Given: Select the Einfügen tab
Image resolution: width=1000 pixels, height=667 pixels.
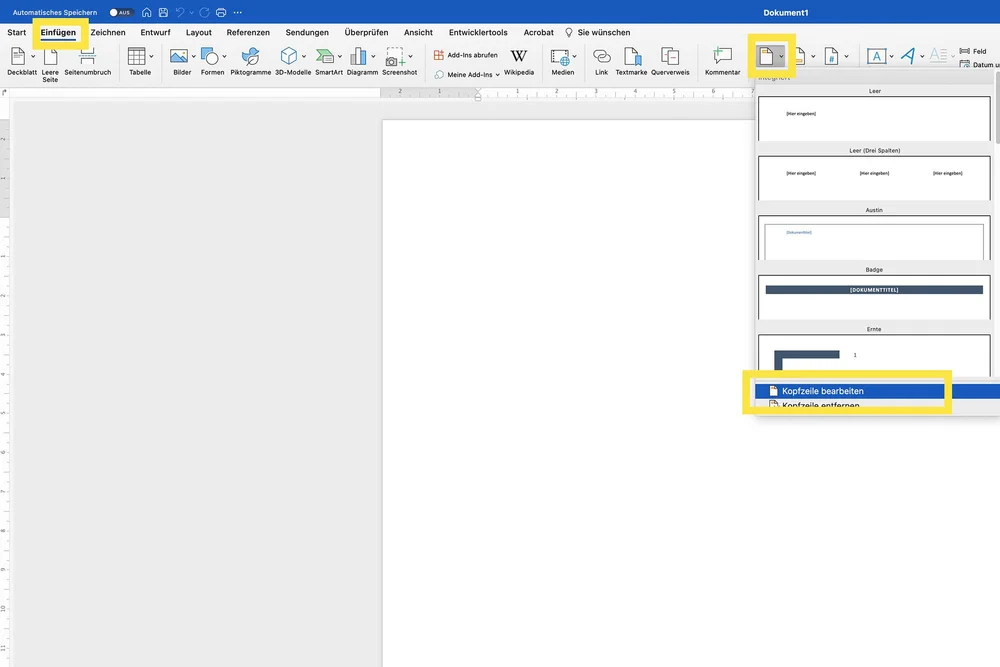Looking at the screenshot, I should point(58,33).
